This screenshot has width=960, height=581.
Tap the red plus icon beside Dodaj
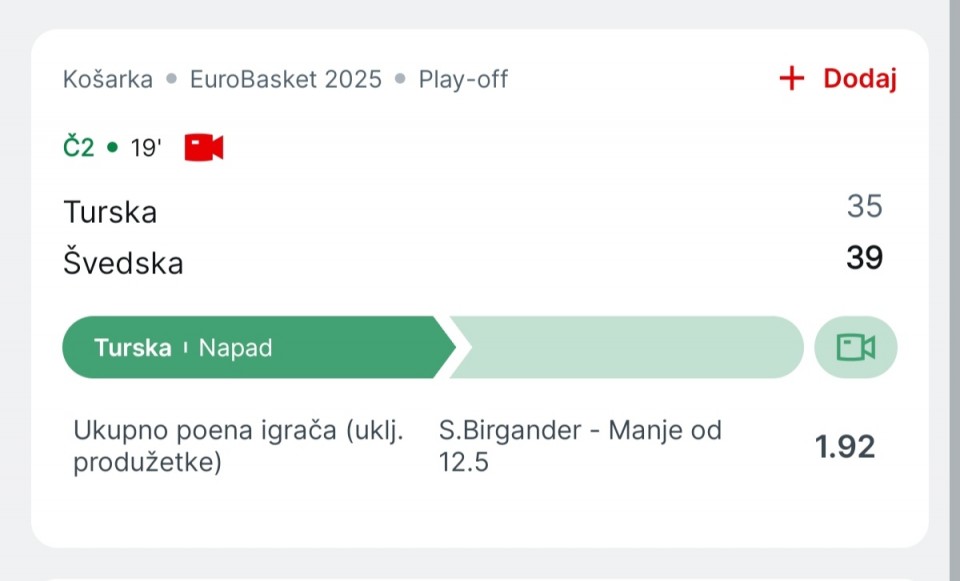pyautogui.click(x=792, y=78)
